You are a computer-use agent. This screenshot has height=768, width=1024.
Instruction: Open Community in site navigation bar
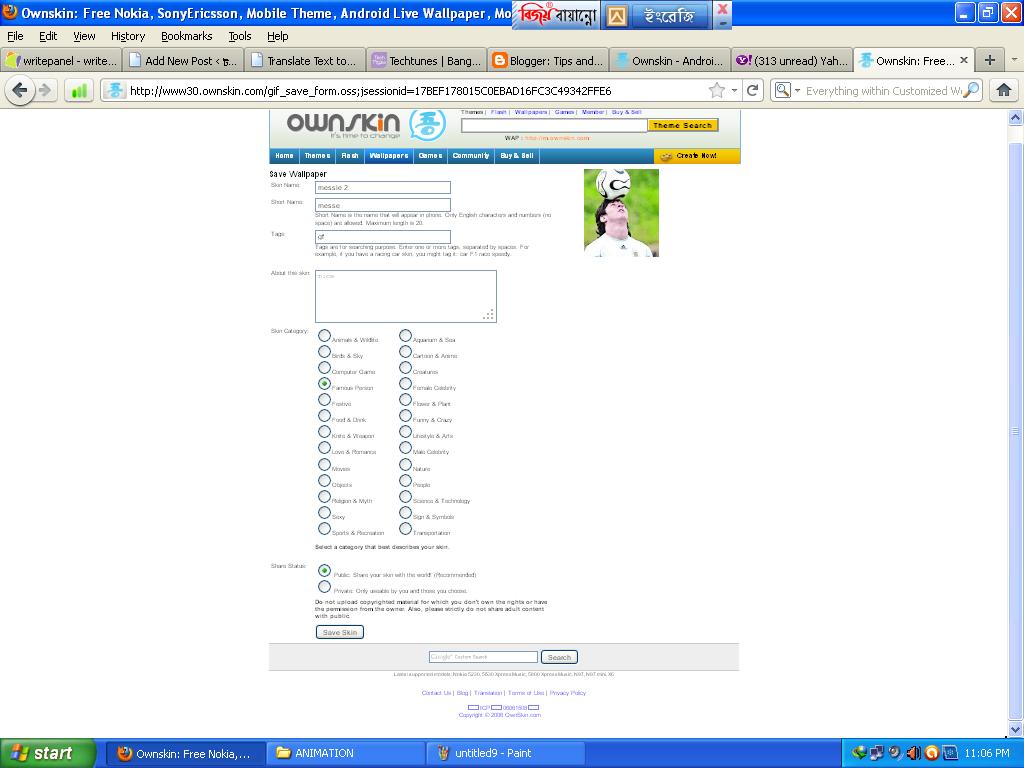[471, 155]
